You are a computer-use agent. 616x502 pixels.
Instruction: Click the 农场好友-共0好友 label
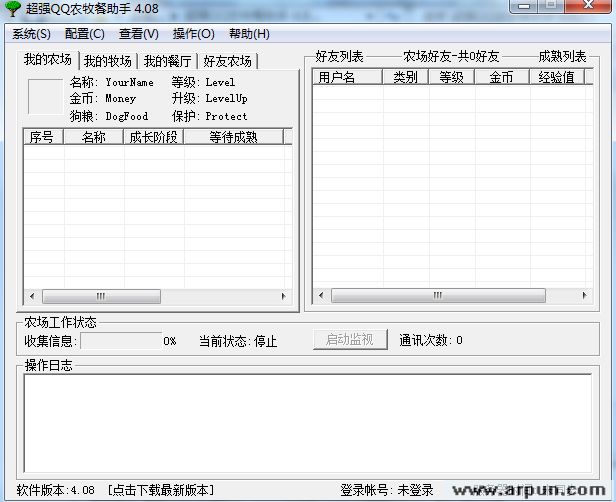[451, 57]
